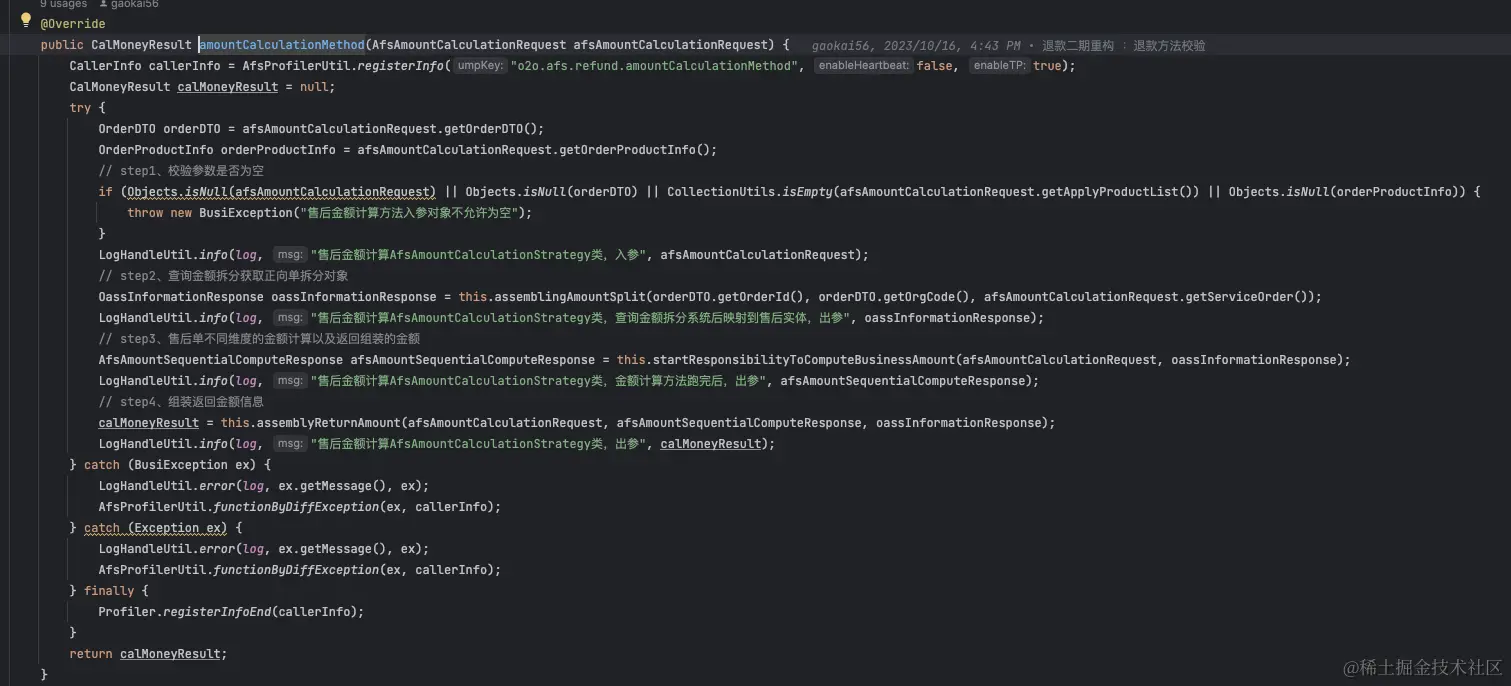Click the '// step2' comment line
1511x686 pixels.
click(223, 276)
